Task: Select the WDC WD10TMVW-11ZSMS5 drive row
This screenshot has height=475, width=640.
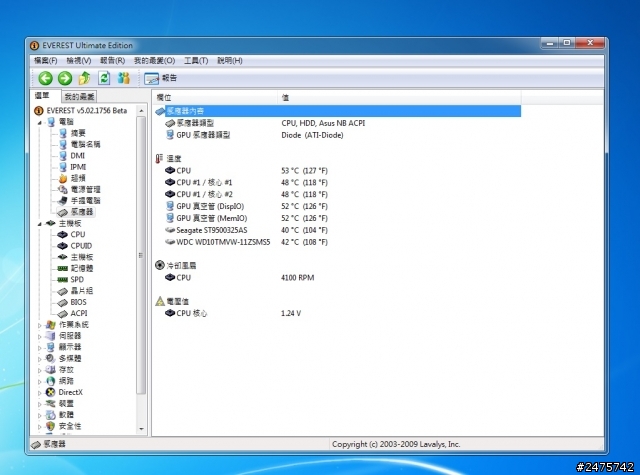Action: coord(338,242)
